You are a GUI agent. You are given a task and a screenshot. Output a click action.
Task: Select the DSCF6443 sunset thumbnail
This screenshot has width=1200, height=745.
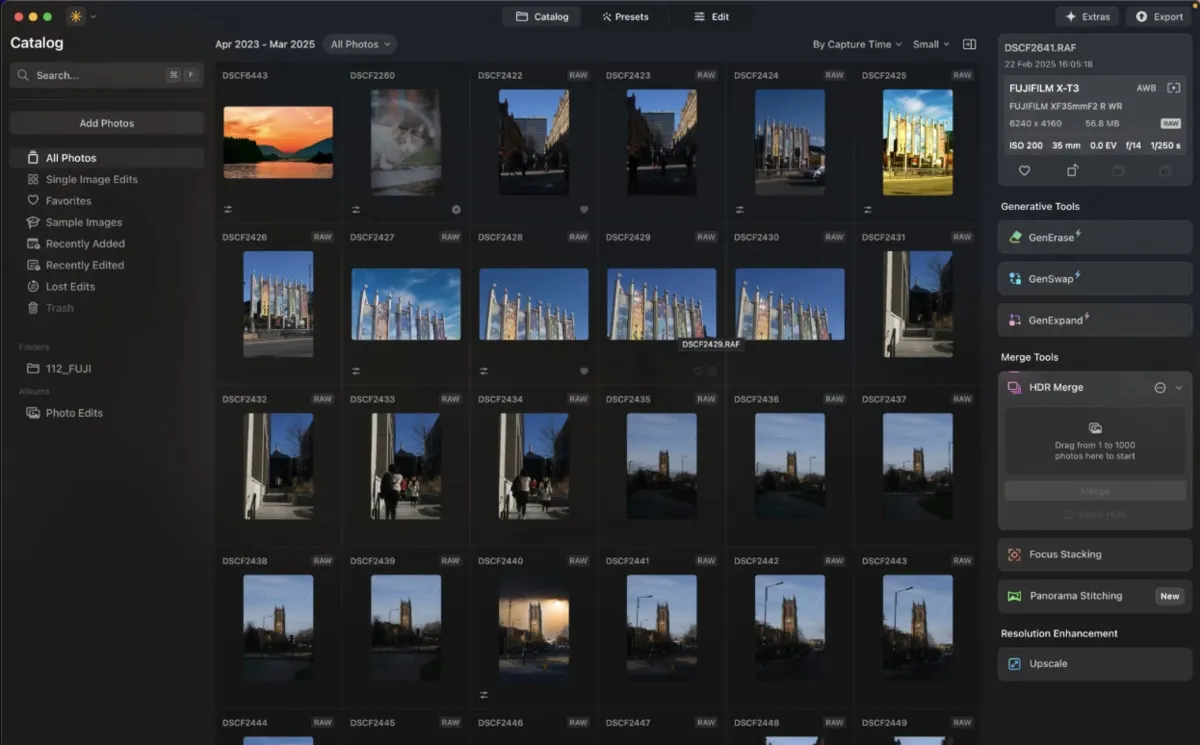point(278,142)
